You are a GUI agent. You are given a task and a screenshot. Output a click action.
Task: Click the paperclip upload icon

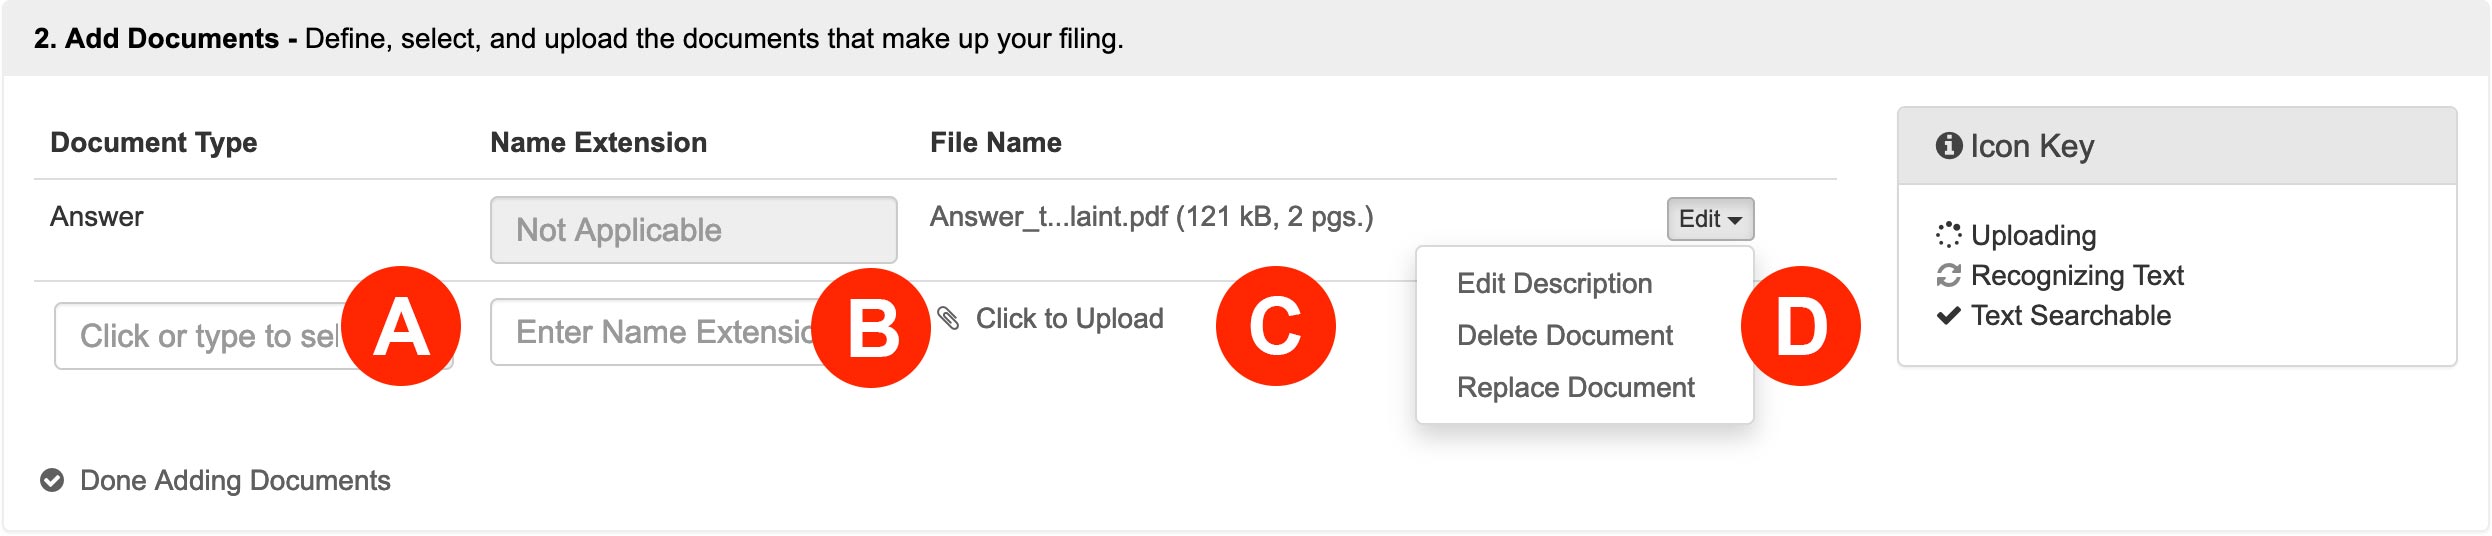coord(948,318)
